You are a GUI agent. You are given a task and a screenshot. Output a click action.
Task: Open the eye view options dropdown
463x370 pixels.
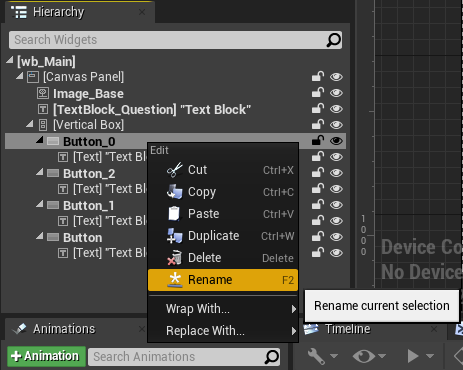[369, 356]
